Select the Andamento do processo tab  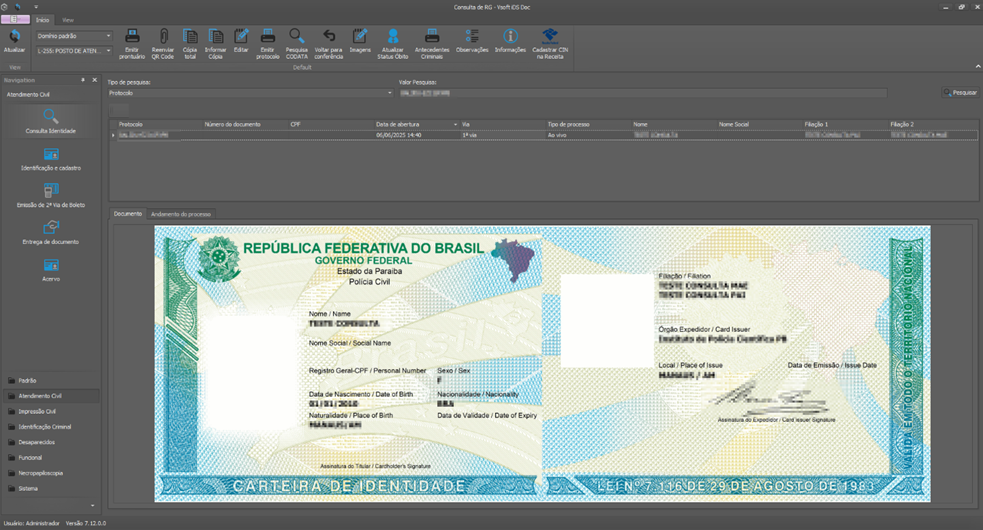tap(181, 214)
